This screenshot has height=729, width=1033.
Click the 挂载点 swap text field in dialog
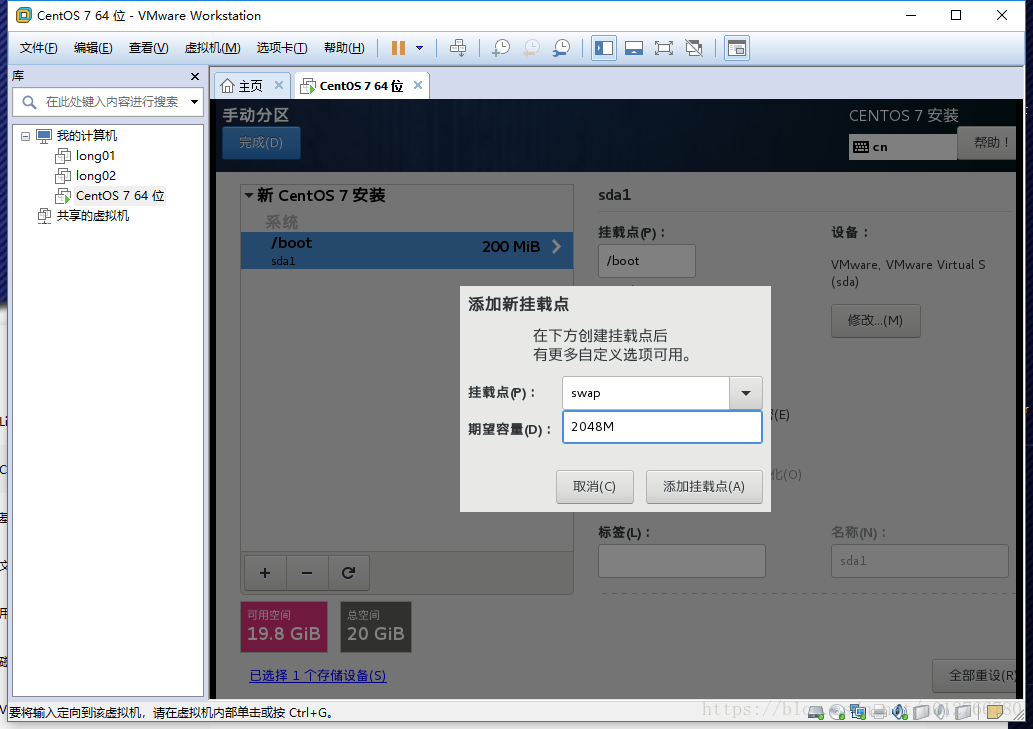click(x=646, y=392)
